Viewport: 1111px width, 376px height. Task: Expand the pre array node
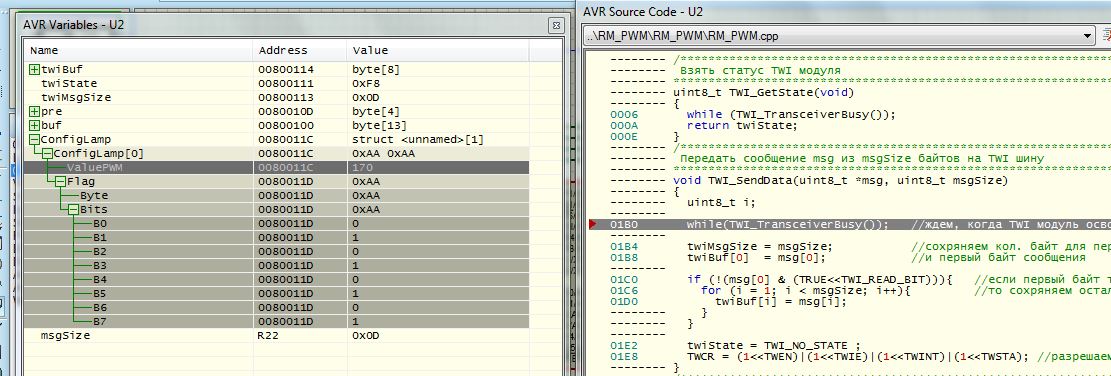pyautogui.click(x=34, y=111)
